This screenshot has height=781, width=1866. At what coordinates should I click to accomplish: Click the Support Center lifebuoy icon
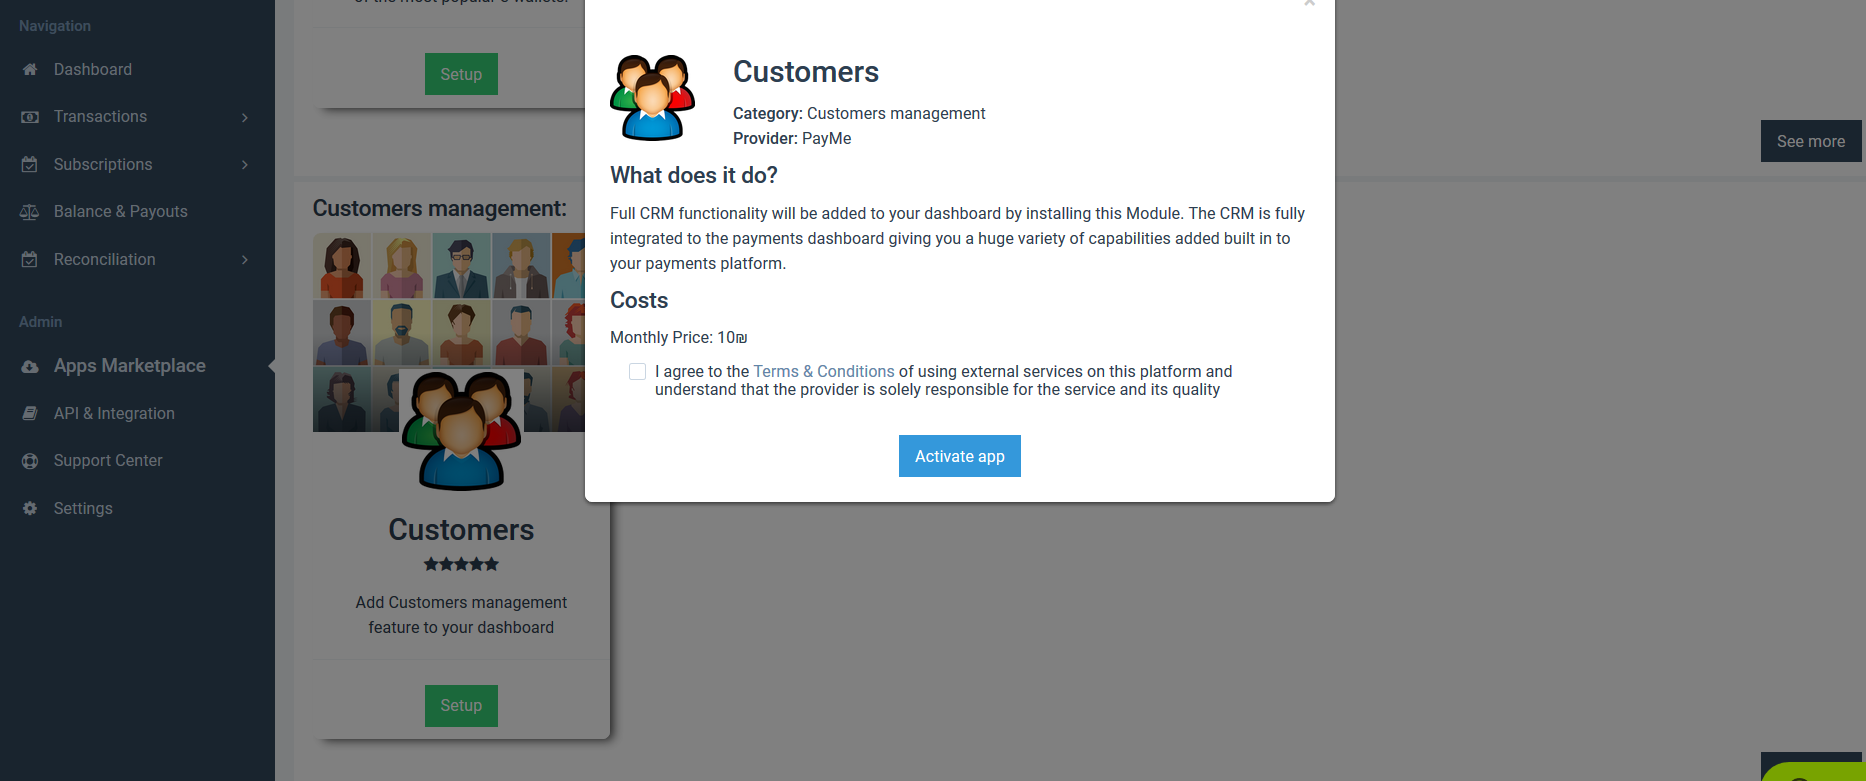(x=30, y=461)
